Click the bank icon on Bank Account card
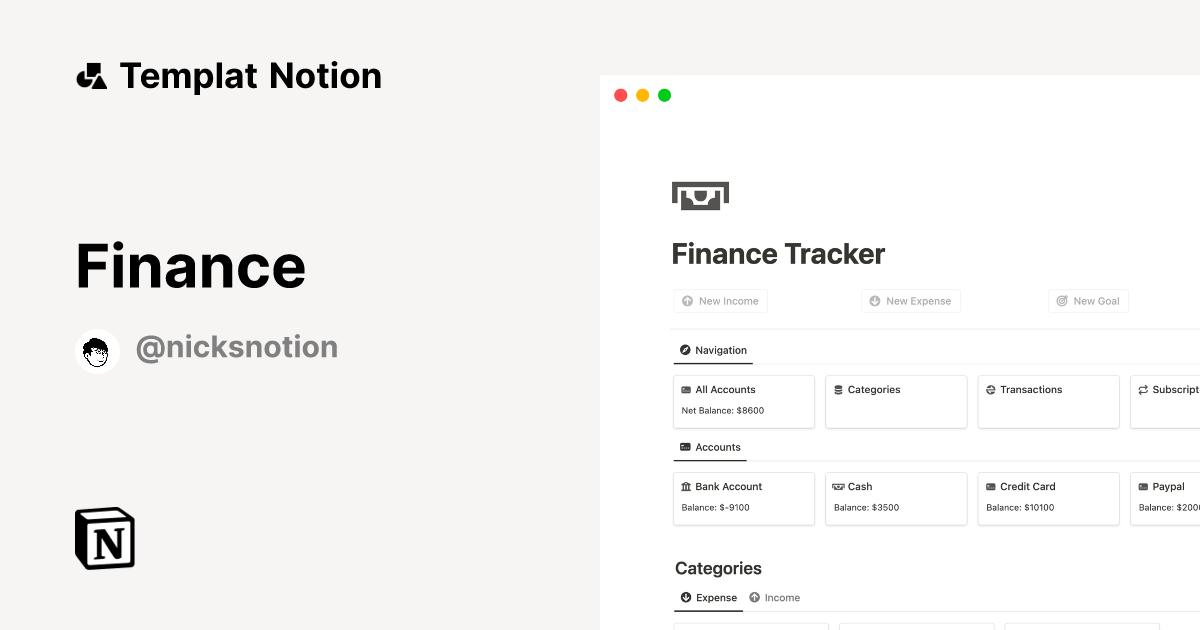1200x630 pixels. pos(686,486)
